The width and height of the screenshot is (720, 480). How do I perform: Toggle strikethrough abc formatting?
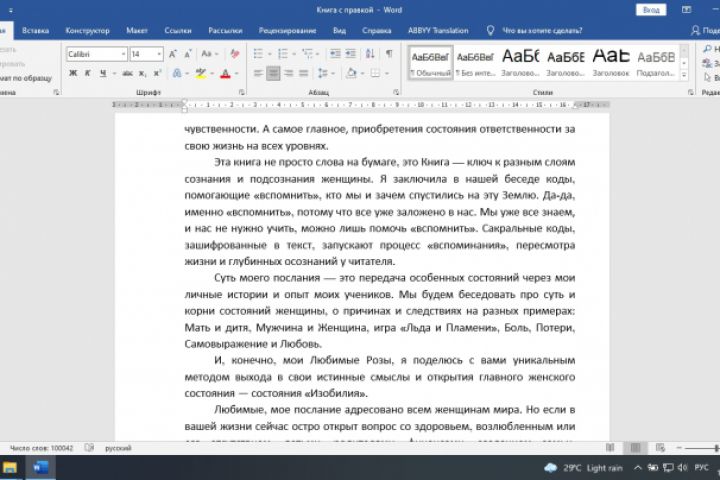[x=128, y=73]
